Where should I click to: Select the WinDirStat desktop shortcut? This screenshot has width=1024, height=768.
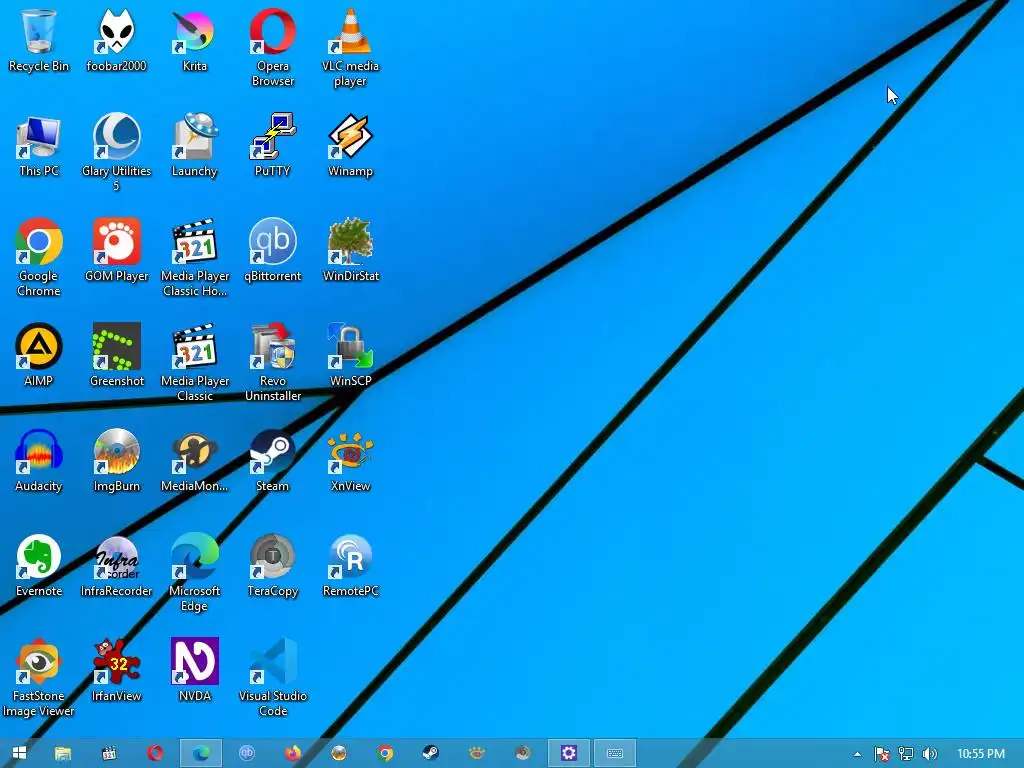tap(351, 251)
